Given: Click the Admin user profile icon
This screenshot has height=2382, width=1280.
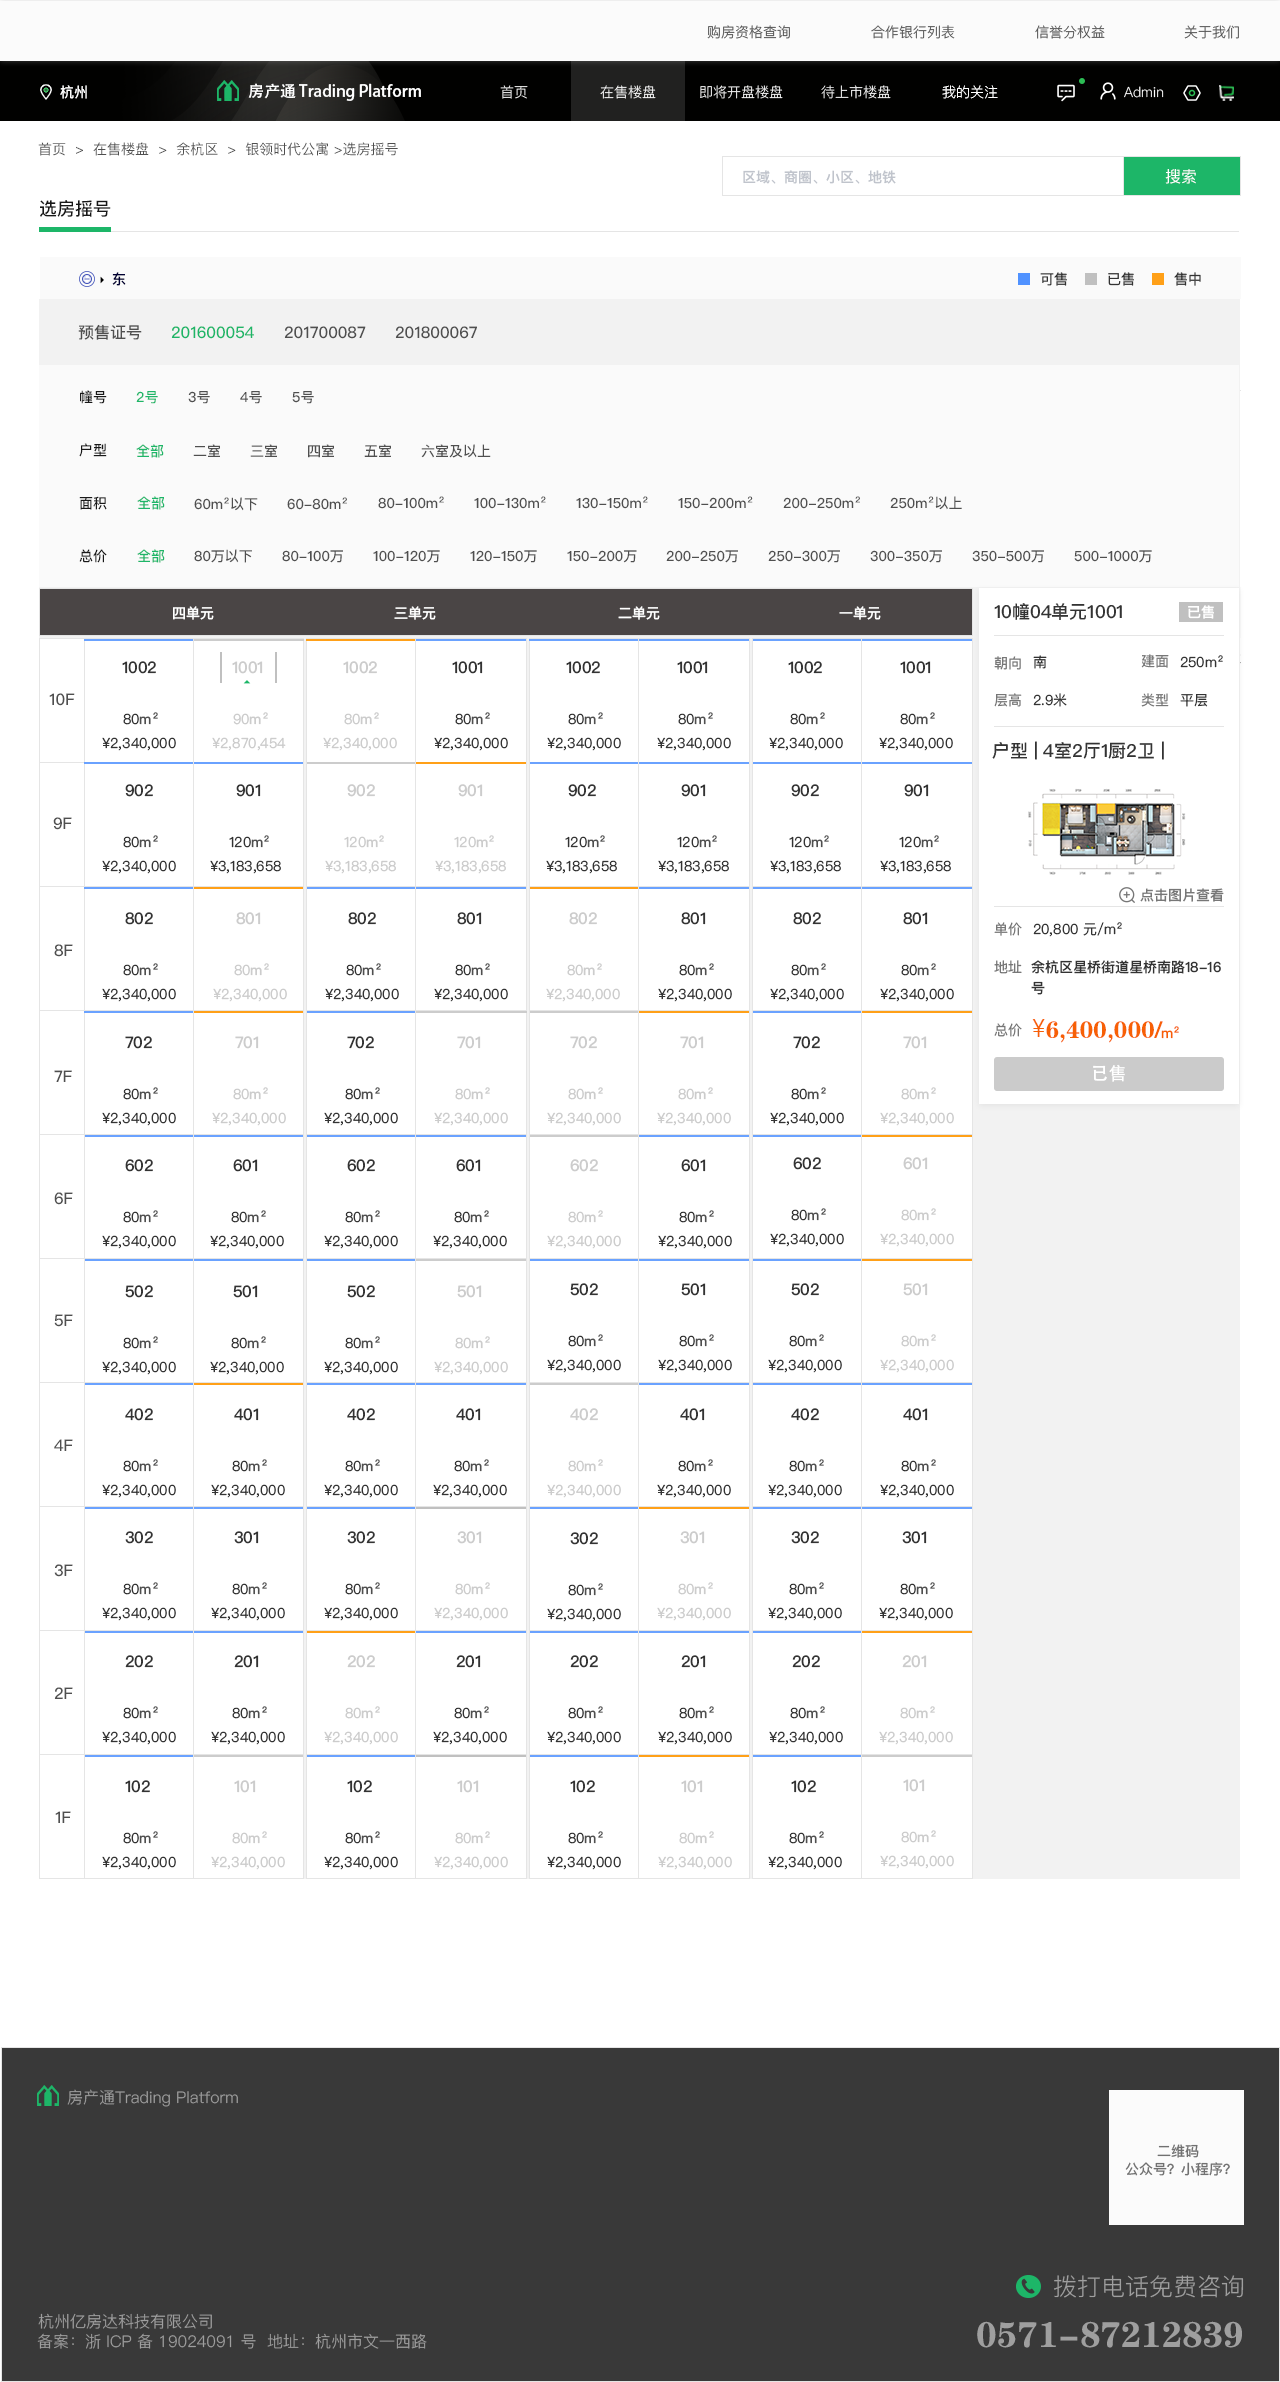Looking at the screenshot, I should 1108,92.
